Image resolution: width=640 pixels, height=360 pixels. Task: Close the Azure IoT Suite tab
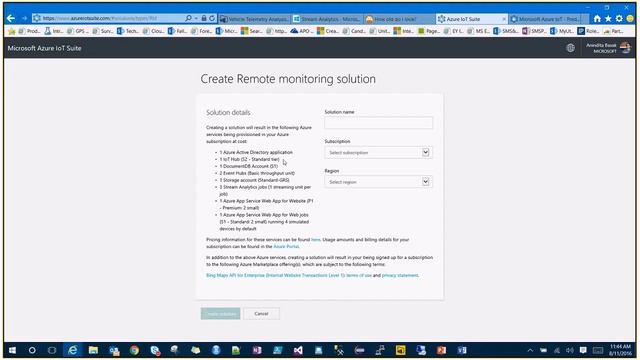pyautogui.click(x=504, y=19)
